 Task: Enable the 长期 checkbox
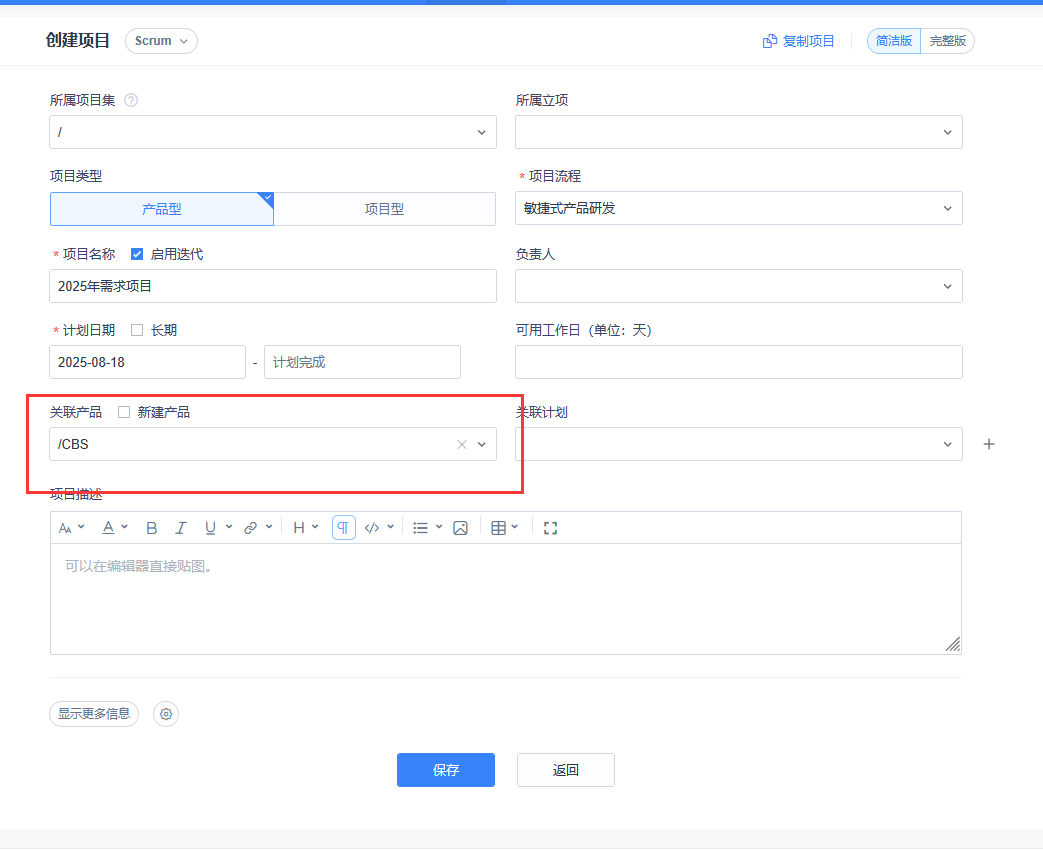(138, 330)
